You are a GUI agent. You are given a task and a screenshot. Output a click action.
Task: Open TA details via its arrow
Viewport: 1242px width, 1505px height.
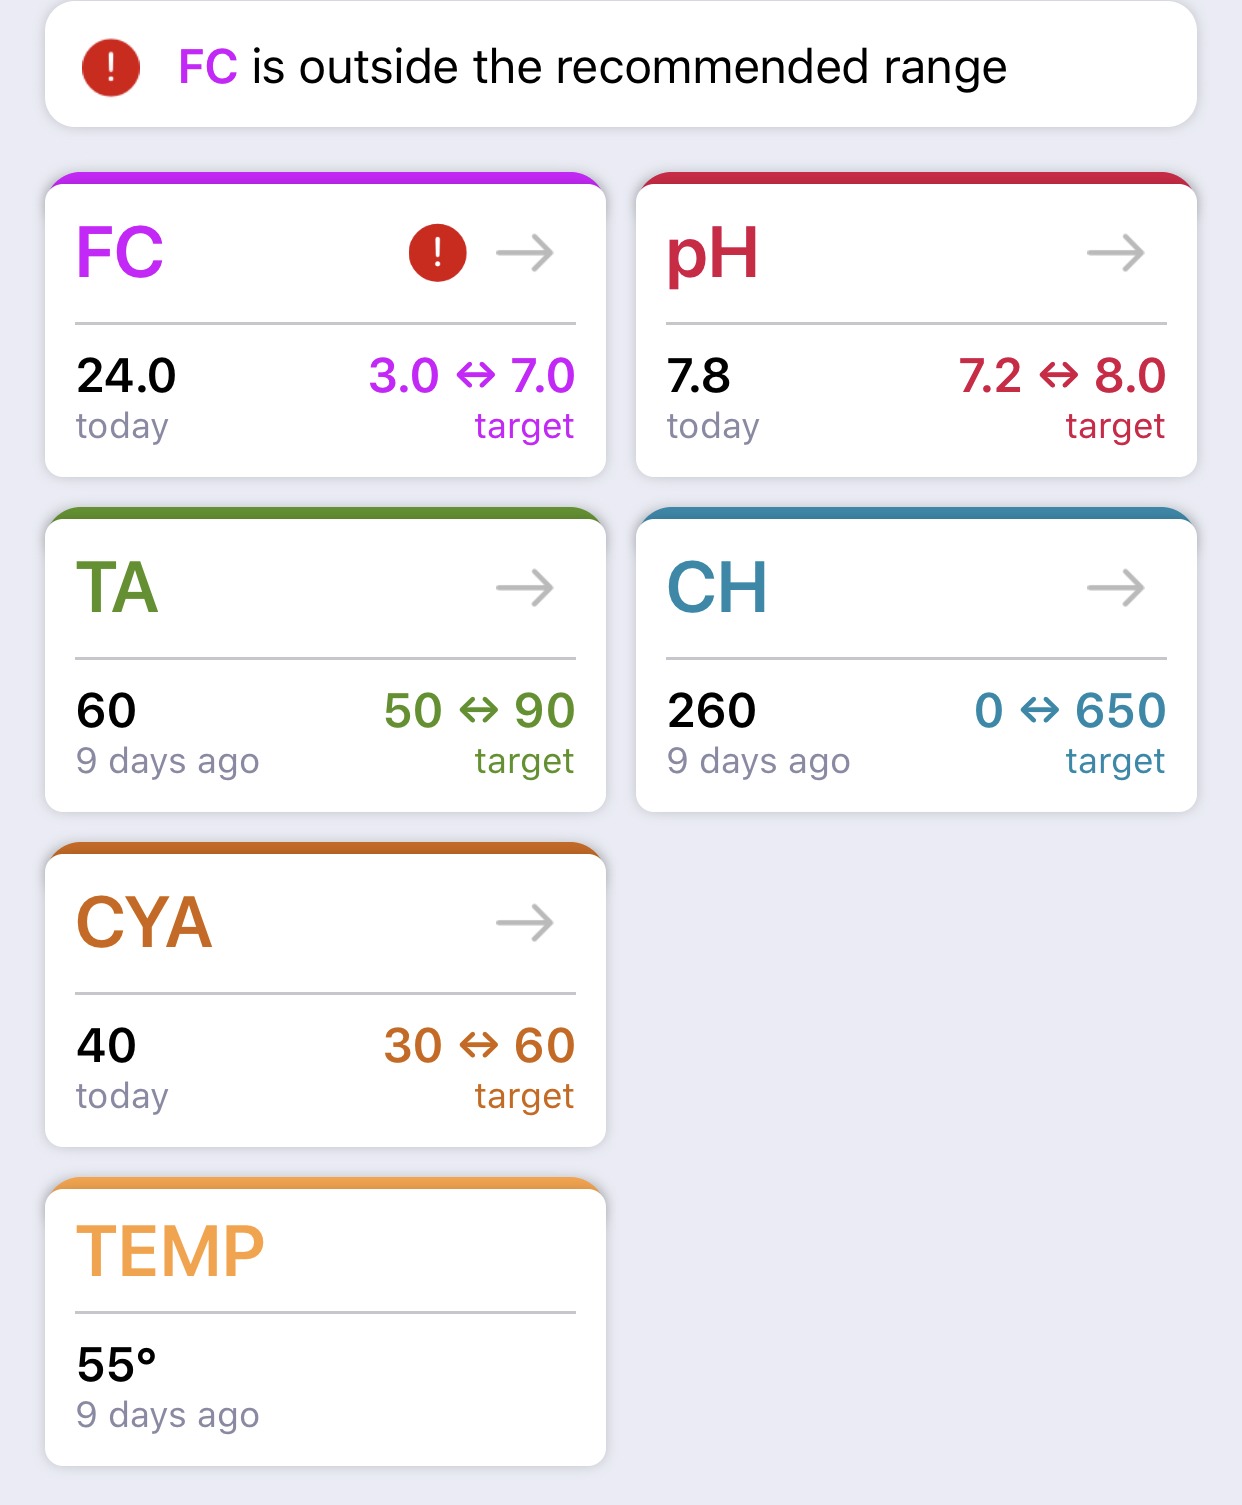click(x=525, y=588)
